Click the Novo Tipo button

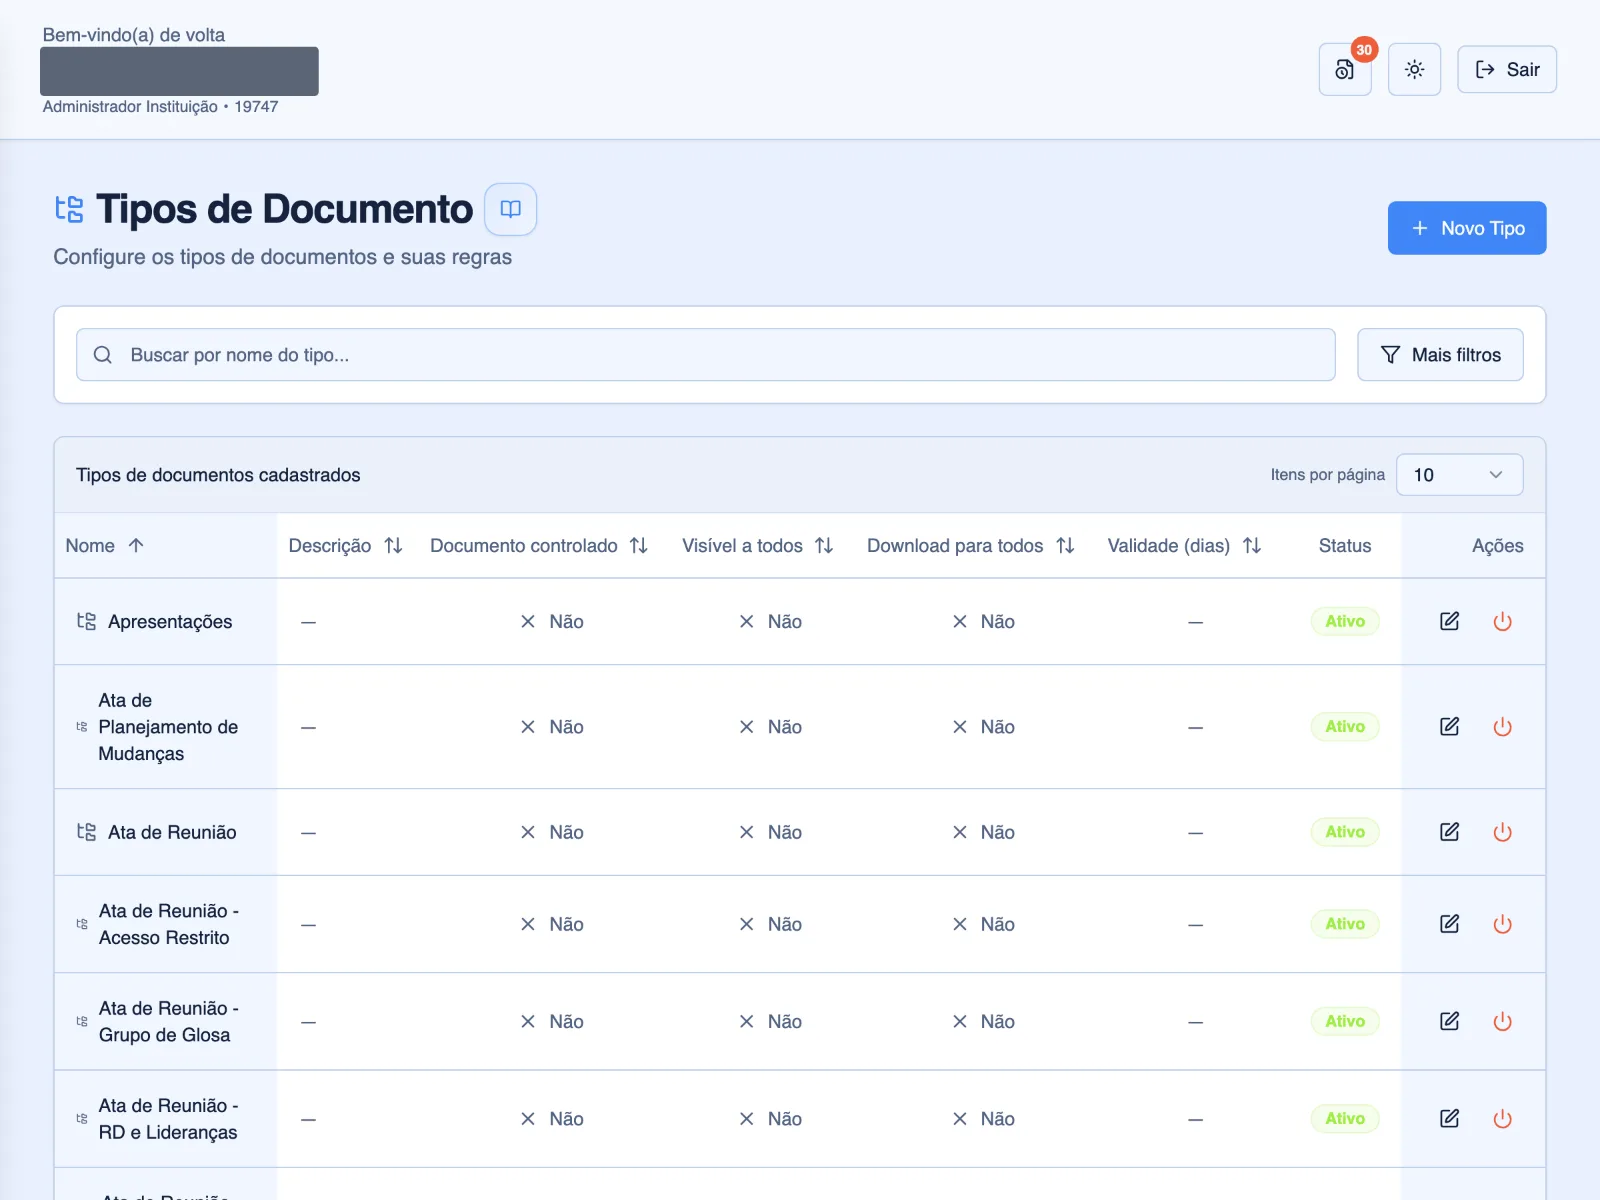coord(1466,228)
